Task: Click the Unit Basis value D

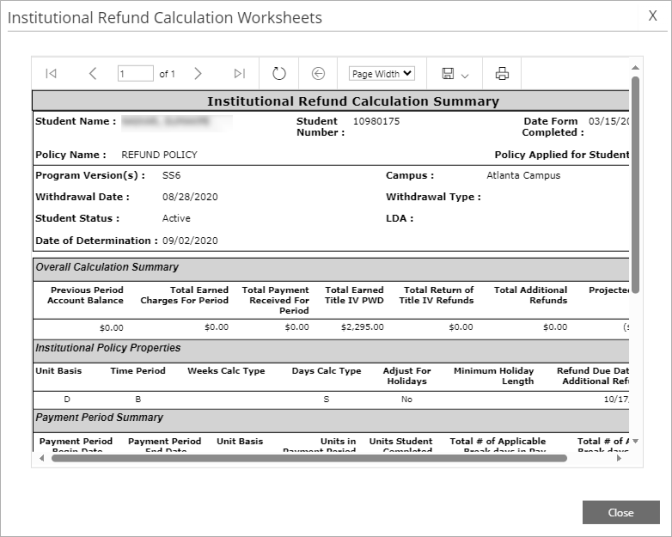Action: (67, 399)
